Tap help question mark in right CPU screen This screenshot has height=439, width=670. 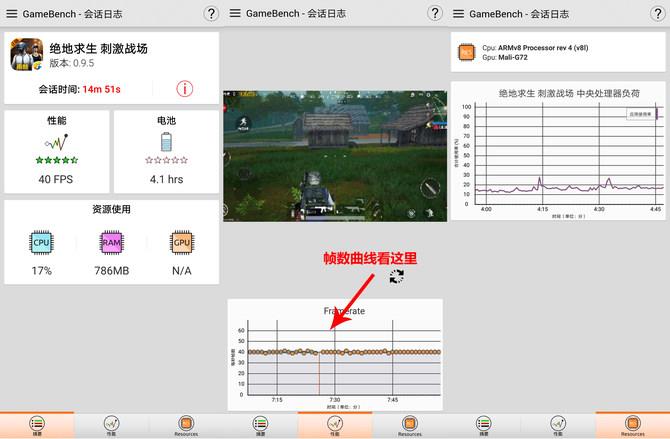point(658,14)
